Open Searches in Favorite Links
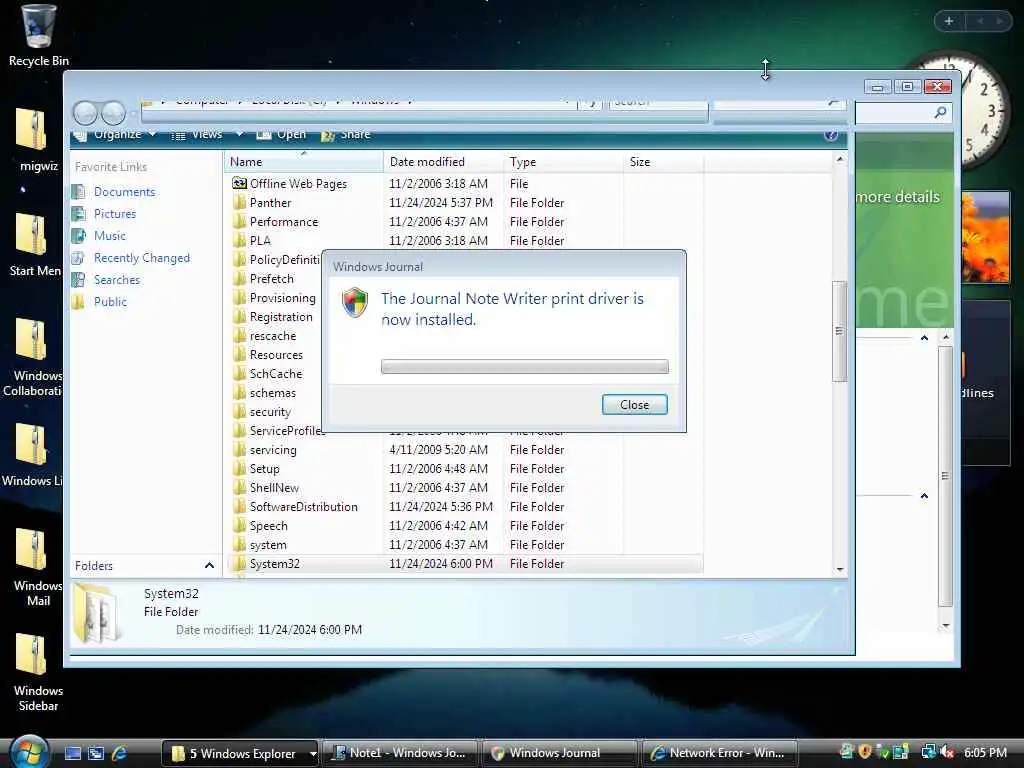 click(x=117, y=280)
